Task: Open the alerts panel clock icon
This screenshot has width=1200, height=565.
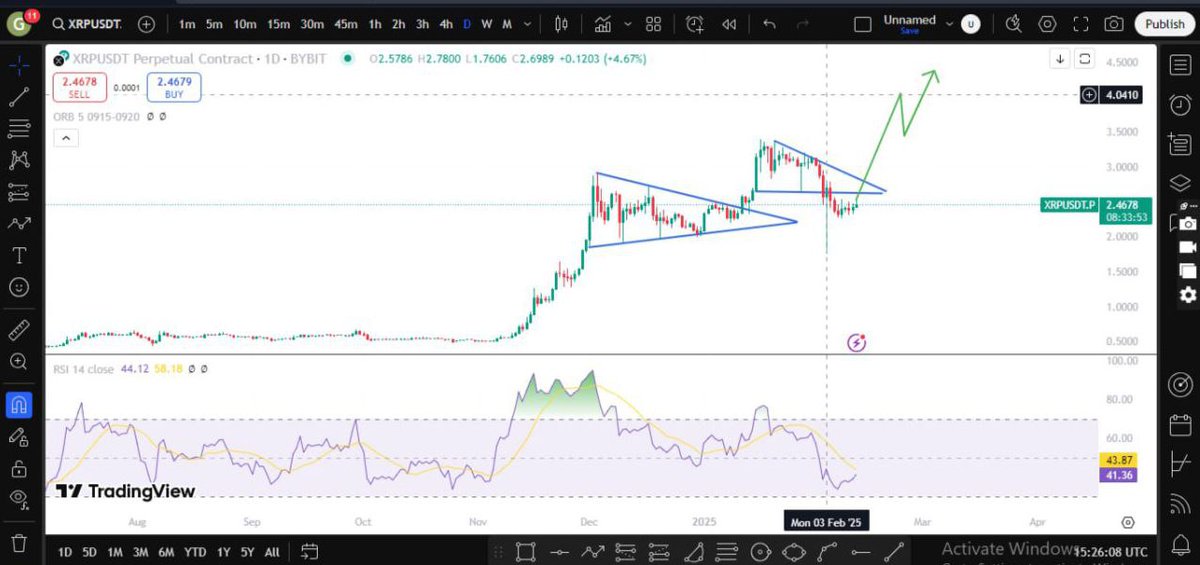Action: [1180, 105]
